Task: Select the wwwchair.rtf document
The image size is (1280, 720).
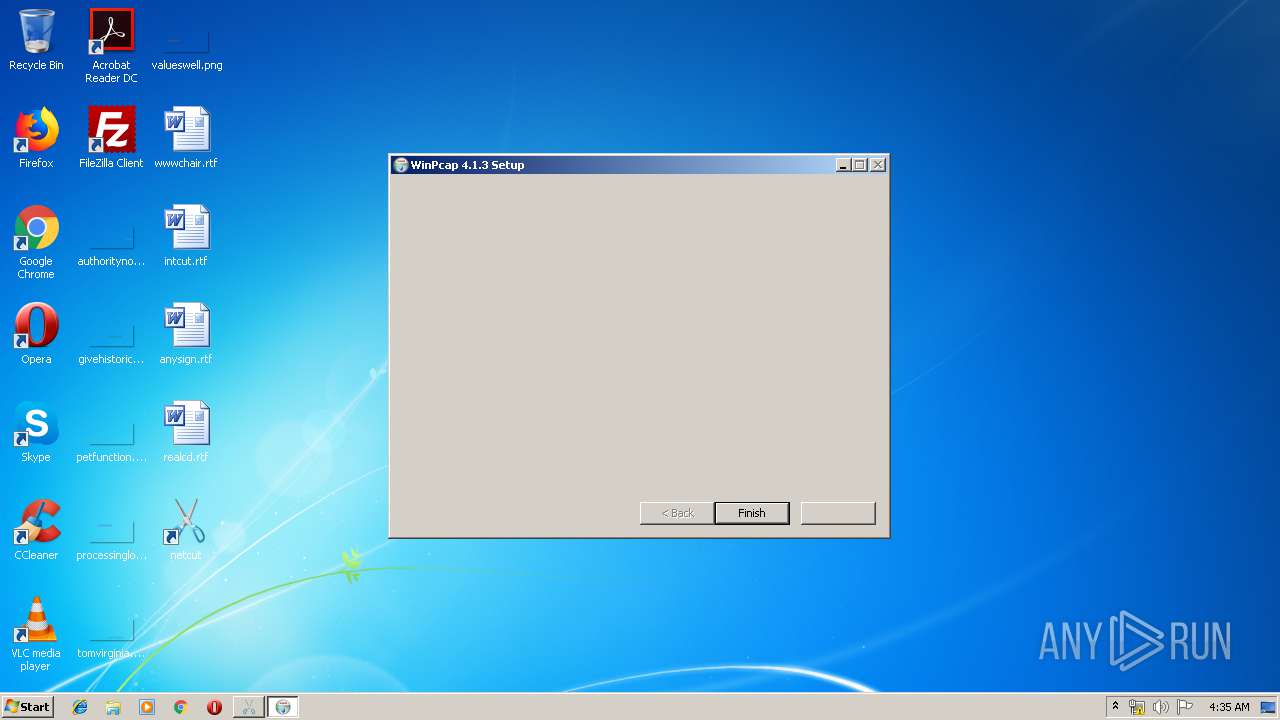Action: coord(186,138)
